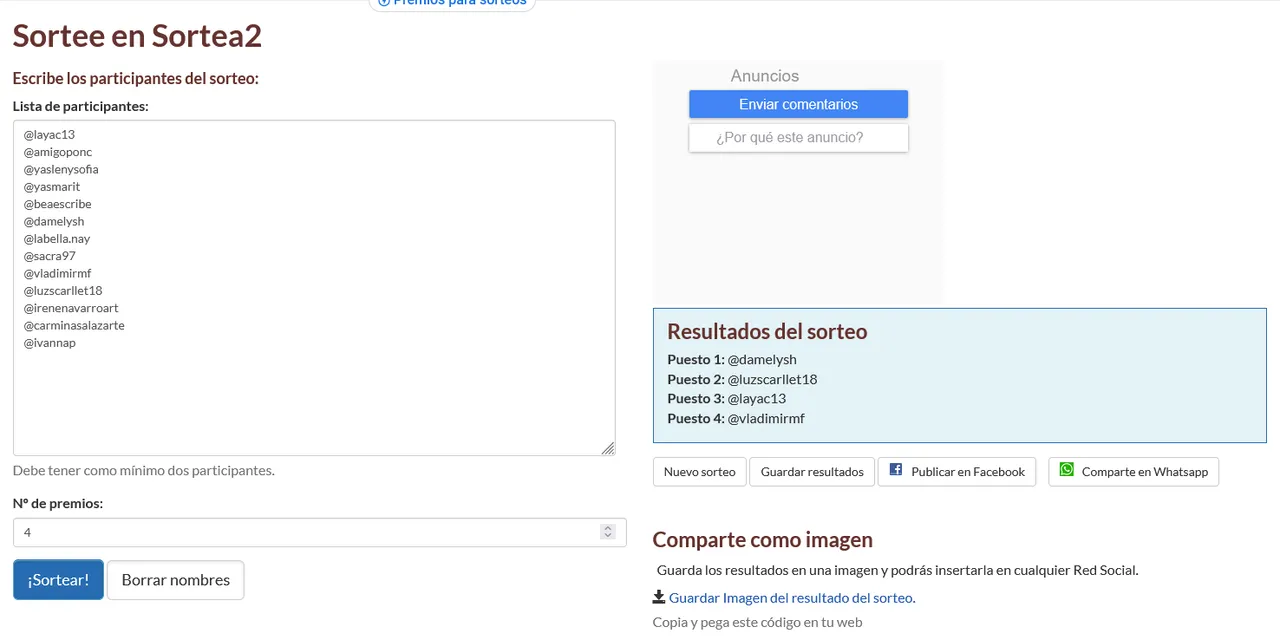Click on @layac13 in participants list
Screen dimensions: 1280x640
click(x=49, y=134)
